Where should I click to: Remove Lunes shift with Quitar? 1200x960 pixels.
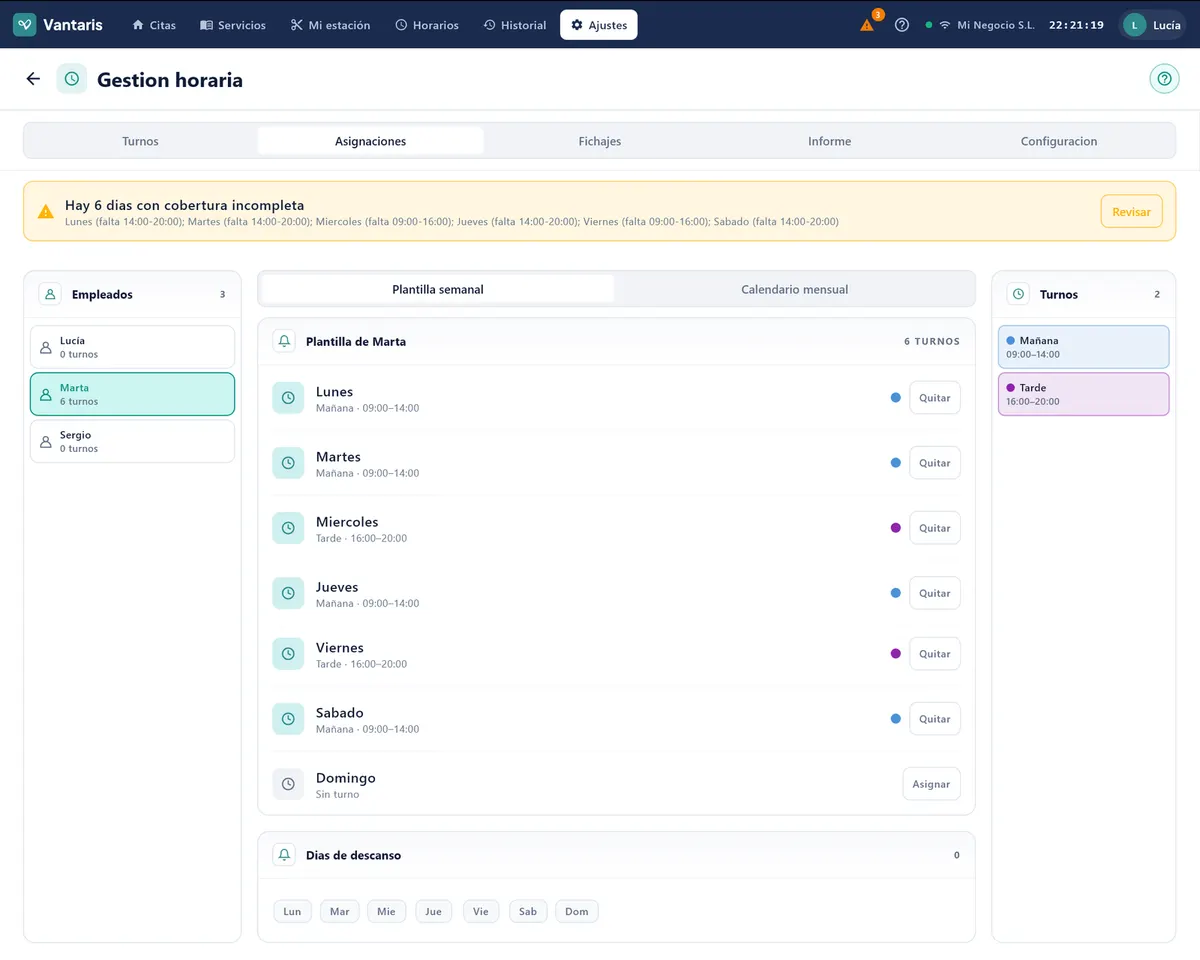click(935, 398)
